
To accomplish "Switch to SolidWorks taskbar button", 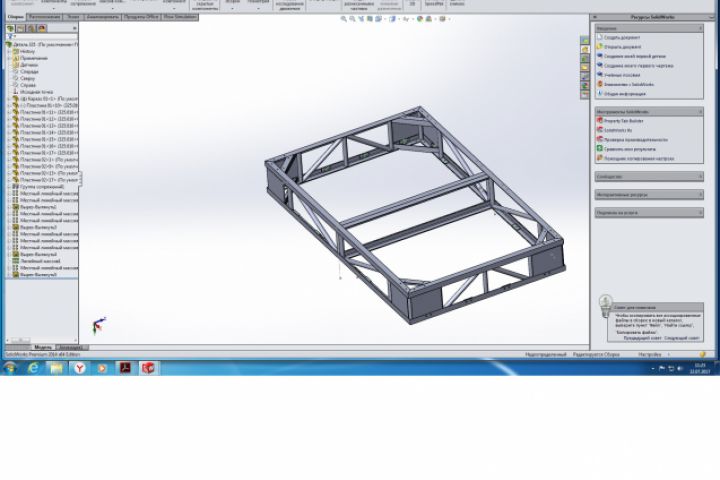I will tap(148, 368).
